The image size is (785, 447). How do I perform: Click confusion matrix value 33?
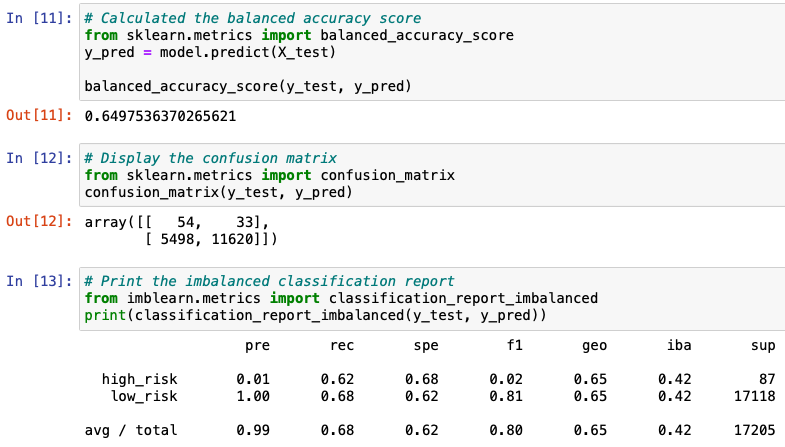click(244, 222)
